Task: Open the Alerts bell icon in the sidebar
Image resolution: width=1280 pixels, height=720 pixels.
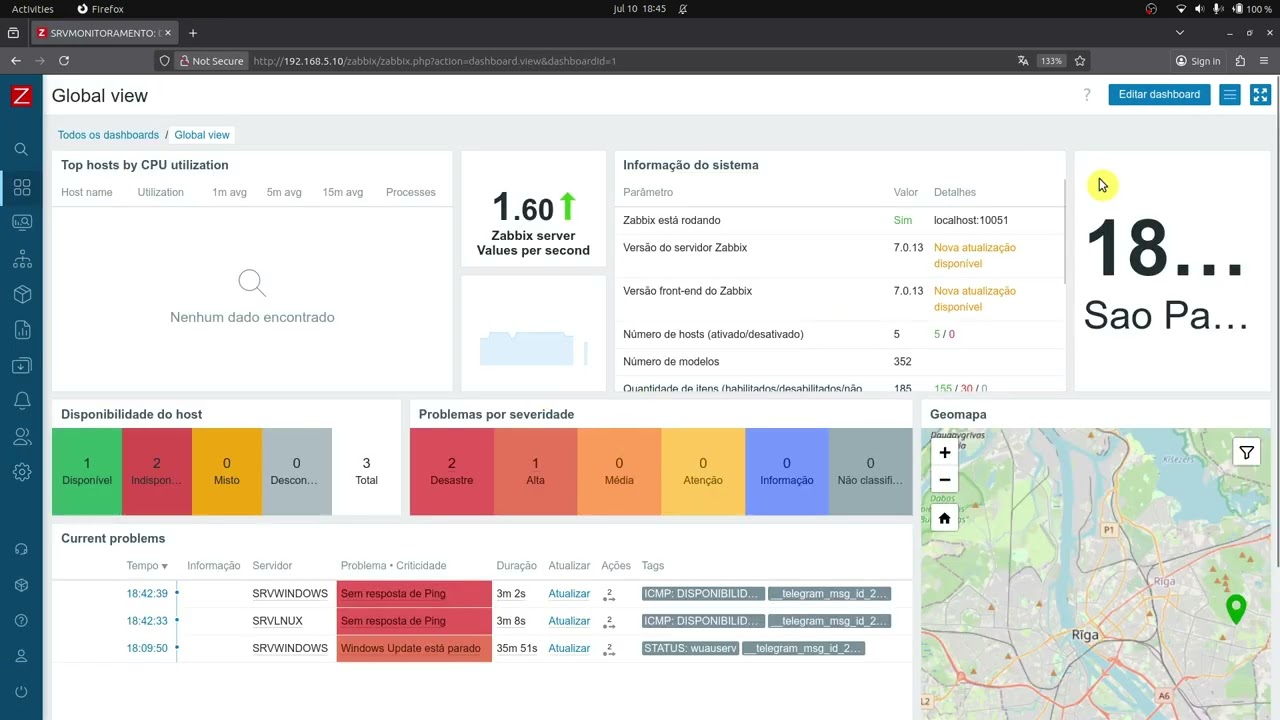Action: tap(21, 401)
